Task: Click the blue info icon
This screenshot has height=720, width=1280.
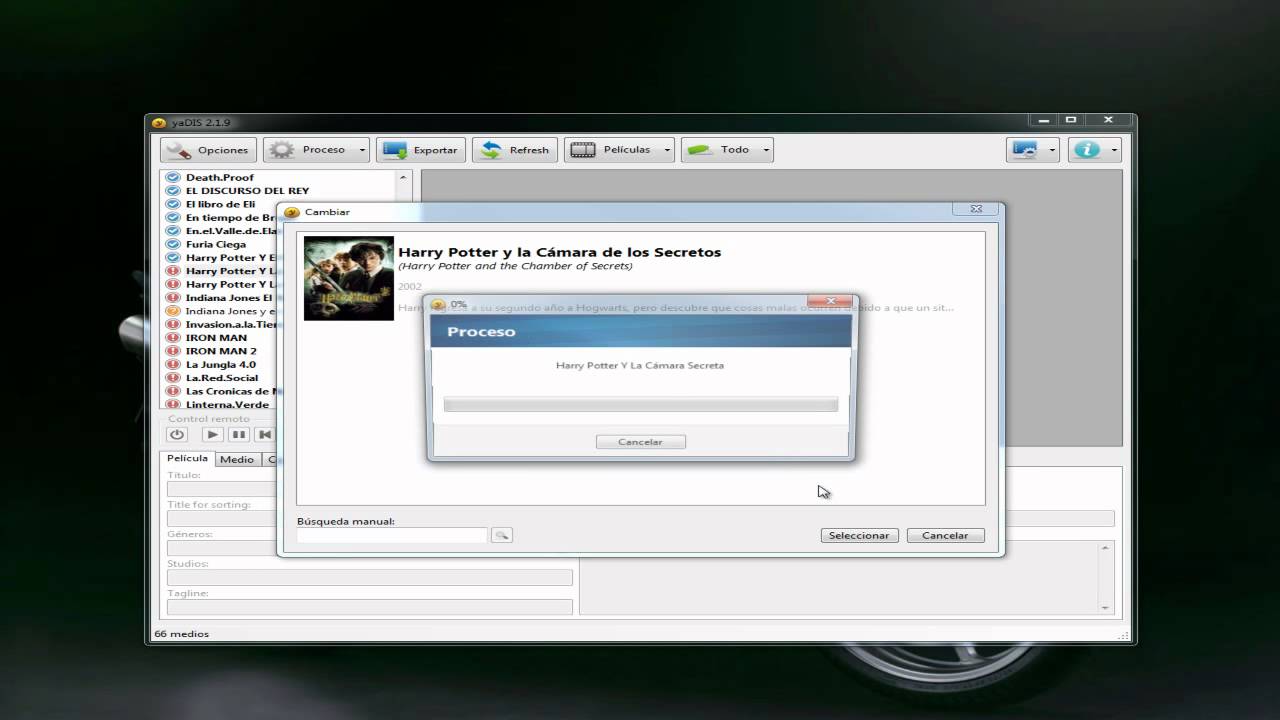Action: pyautogui.click(x=1087, y=150)
